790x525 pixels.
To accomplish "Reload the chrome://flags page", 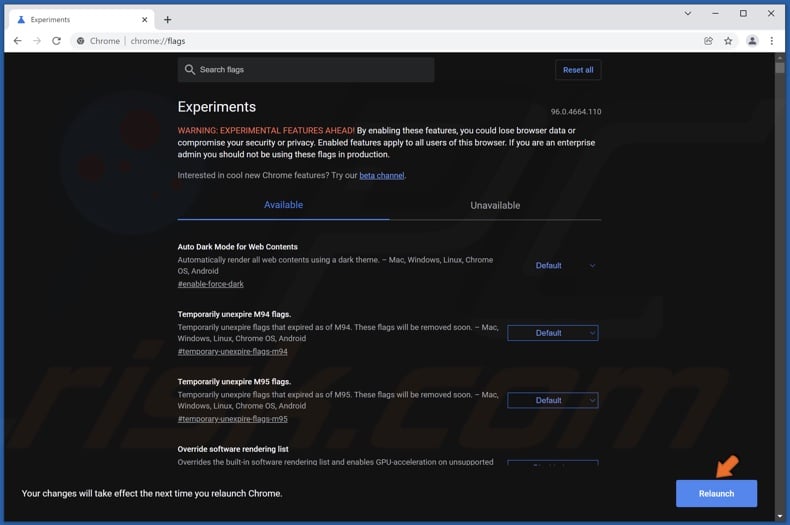I will pos(56,41).
